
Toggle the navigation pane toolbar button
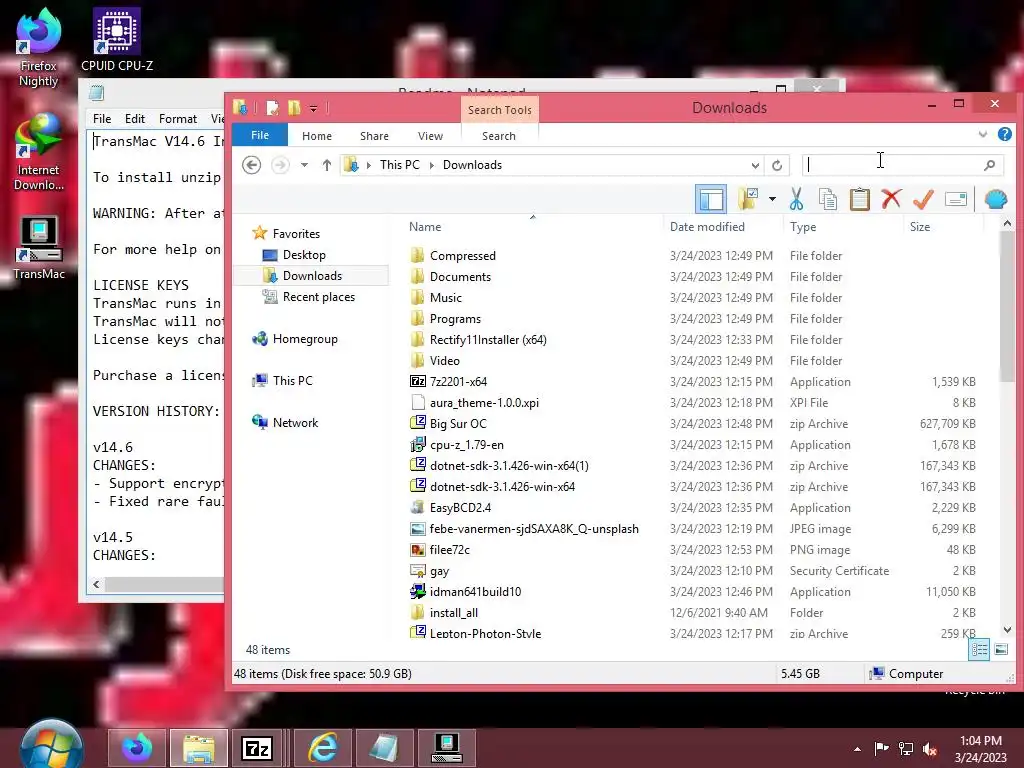[x=711, y=199]
